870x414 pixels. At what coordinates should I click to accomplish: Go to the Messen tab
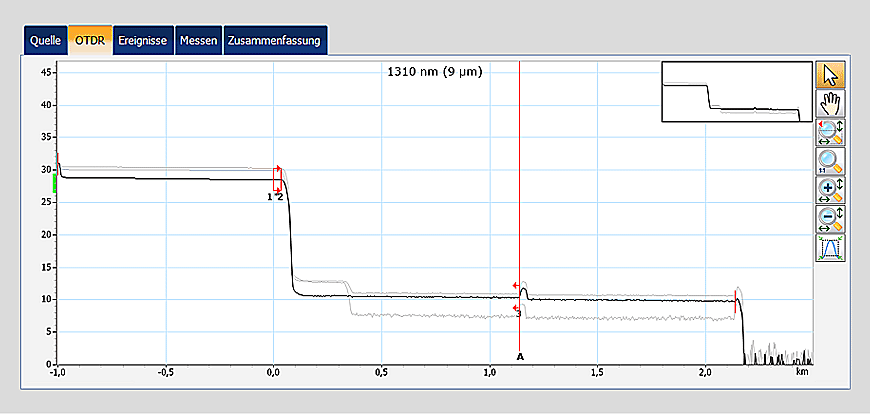point(198,41)
